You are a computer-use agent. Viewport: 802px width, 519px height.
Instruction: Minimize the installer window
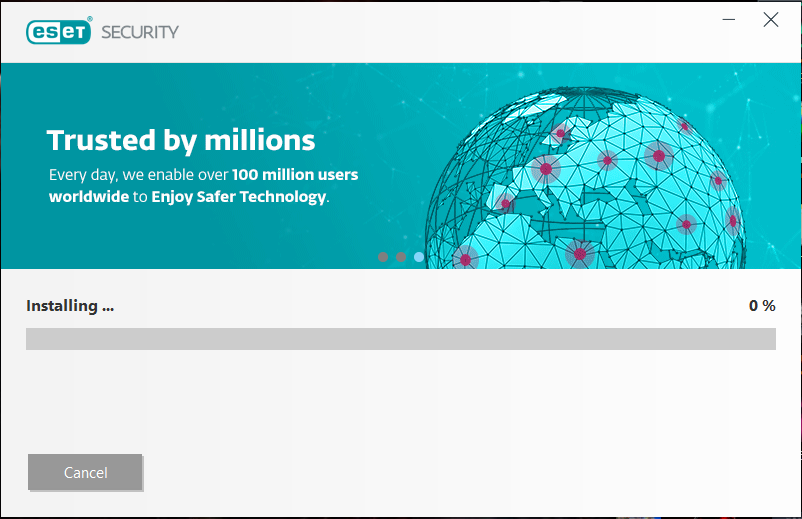click(729, 20)
